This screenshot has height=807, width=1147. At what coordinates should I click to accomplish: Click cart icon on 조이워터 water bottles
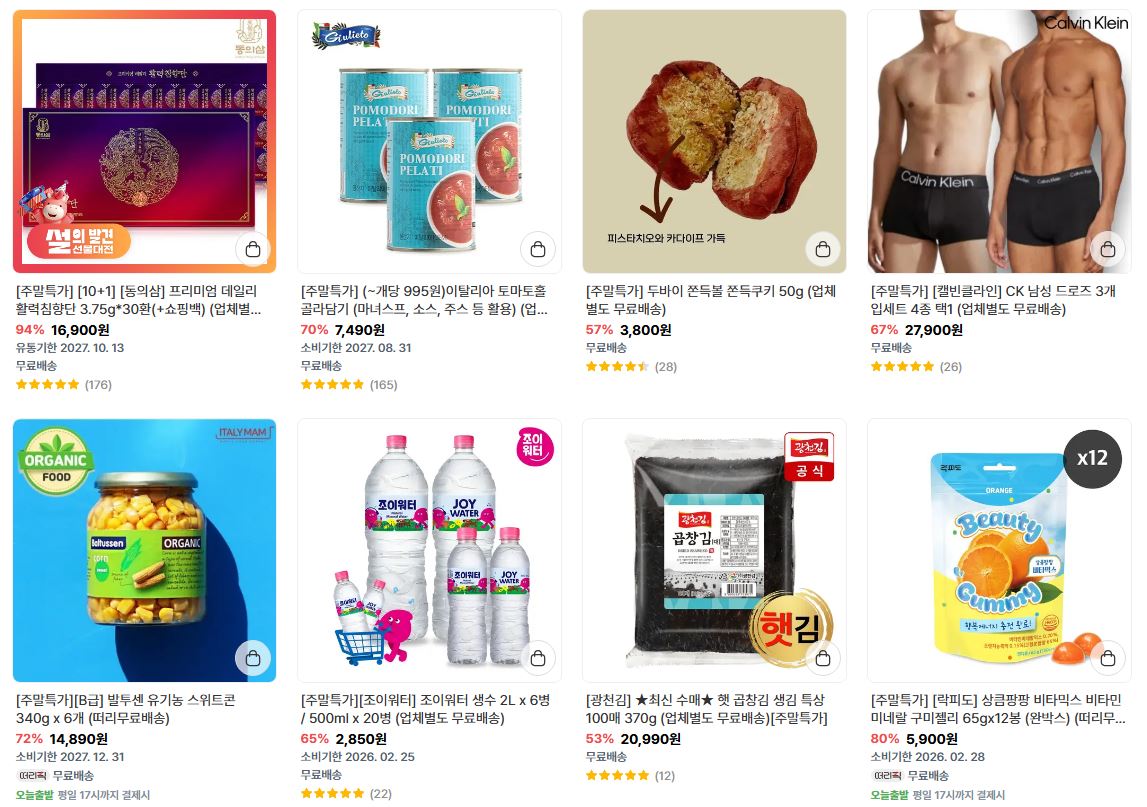point(538,658)
